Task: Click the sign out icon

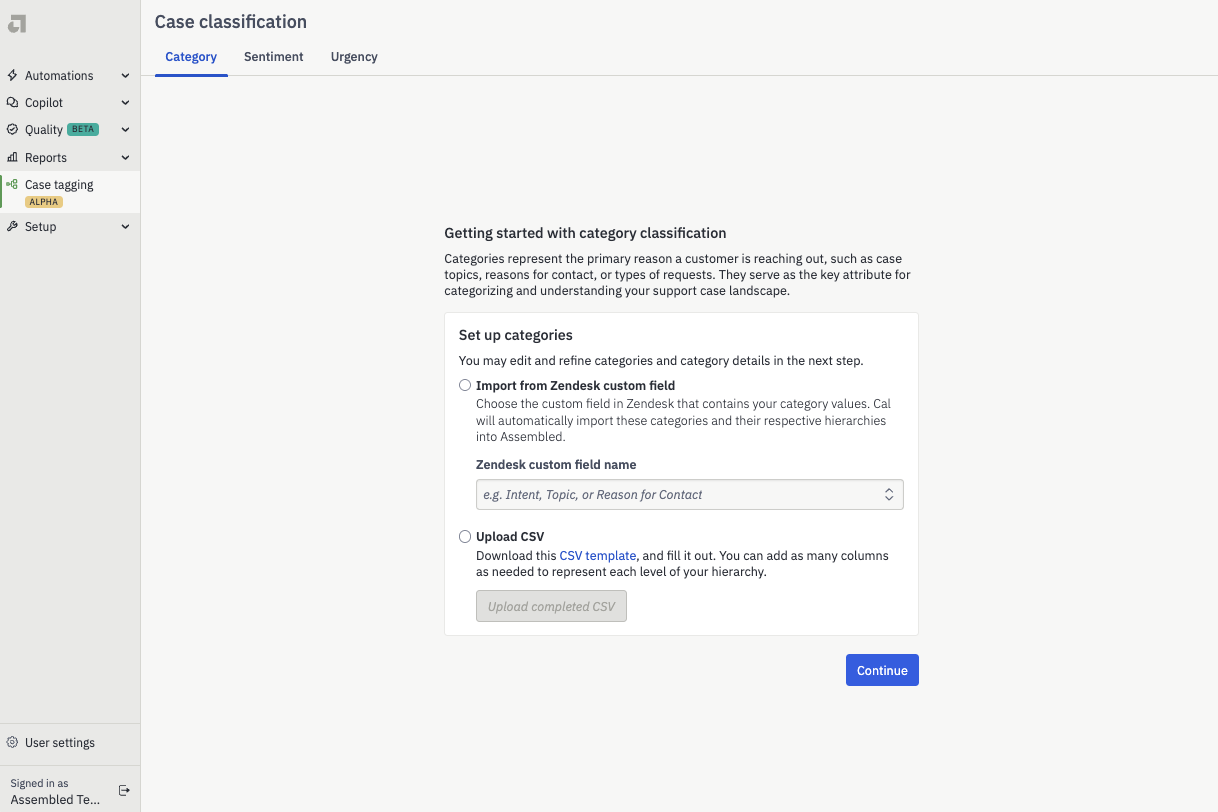Action: pos(124,791)
